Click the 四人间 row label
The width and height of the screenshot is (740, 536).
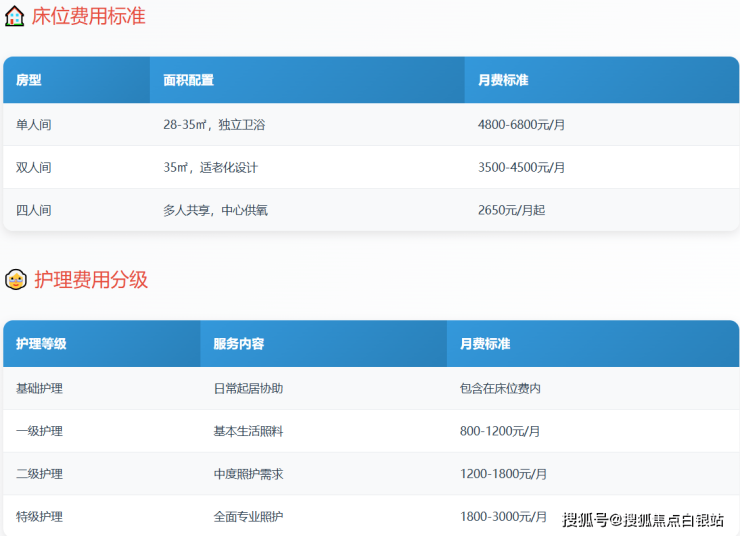tap(34, 211)
